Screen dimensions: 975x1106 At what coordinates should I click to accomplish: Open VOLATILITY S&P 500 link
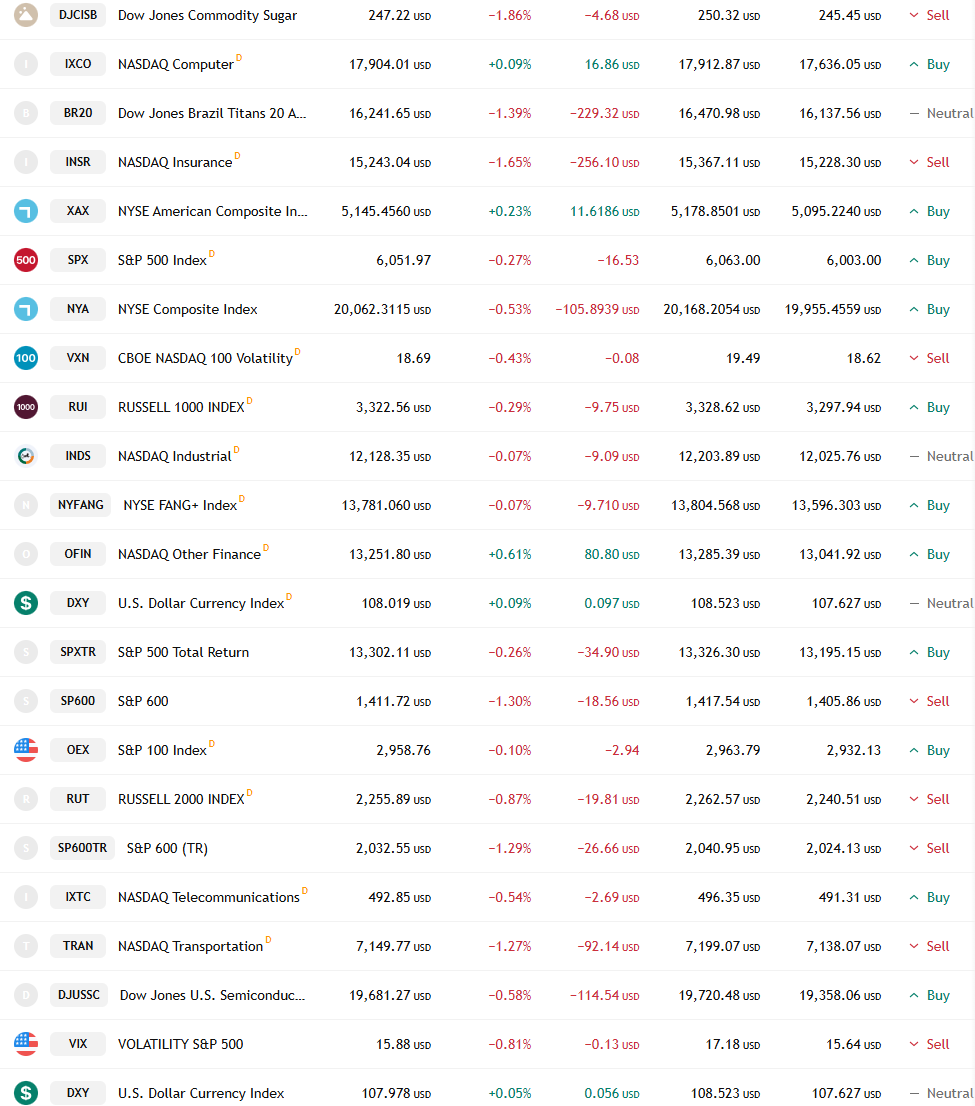click(181, 1044)
